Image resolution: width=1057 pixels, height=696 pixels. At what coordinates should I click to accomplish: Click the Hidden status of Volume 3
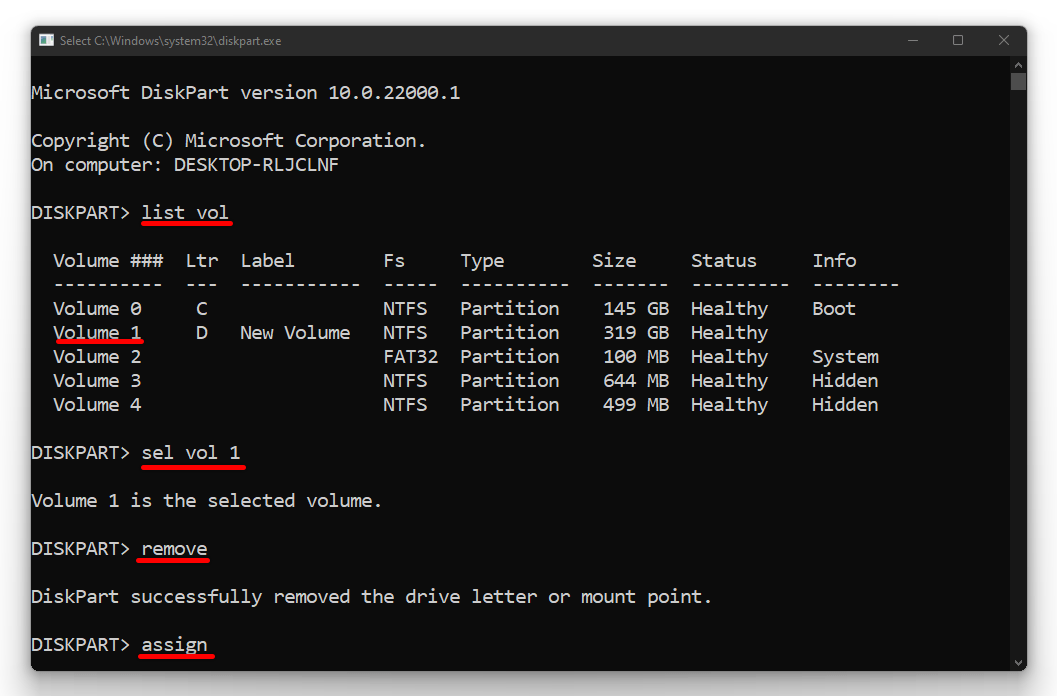[845, 380]
